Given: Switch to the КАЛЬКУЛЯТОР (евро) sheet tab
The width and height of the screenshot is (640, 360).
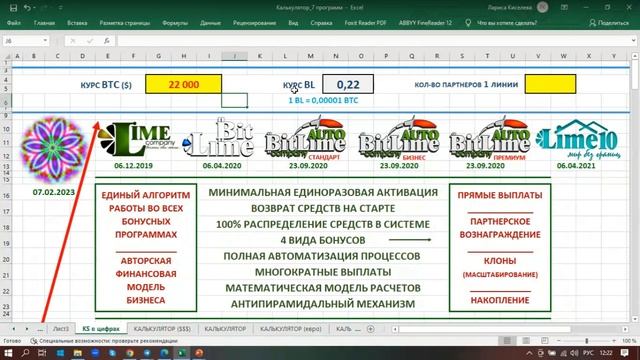Looking at the screenshot, I should [x=291, y=329].
